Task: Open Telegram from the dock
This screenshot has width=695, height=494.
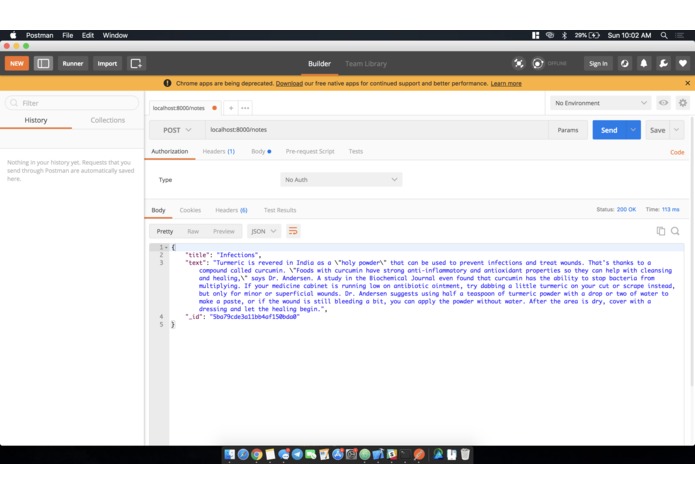Action: [297, 454]
